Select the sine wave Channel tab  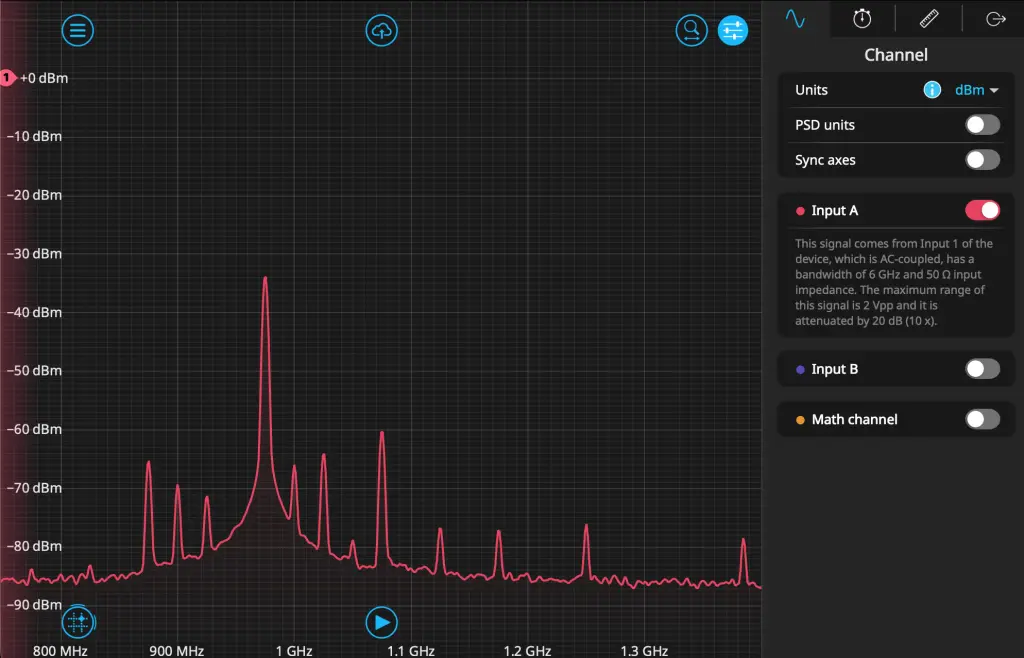tap(795, 18)
